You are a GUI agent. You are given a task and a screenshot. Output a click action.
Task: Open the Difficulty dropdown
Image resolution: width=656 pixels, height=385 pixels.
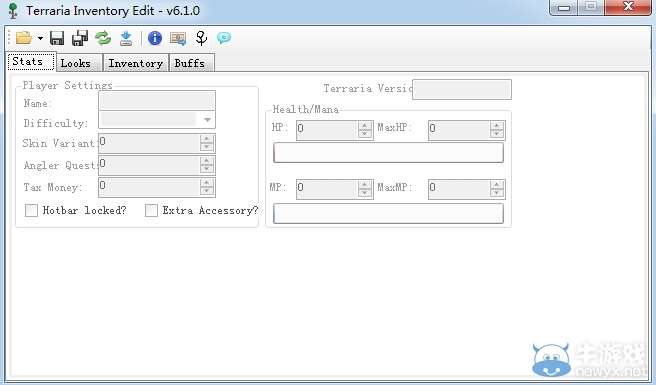pyautogui.click(x=157, y=120)
